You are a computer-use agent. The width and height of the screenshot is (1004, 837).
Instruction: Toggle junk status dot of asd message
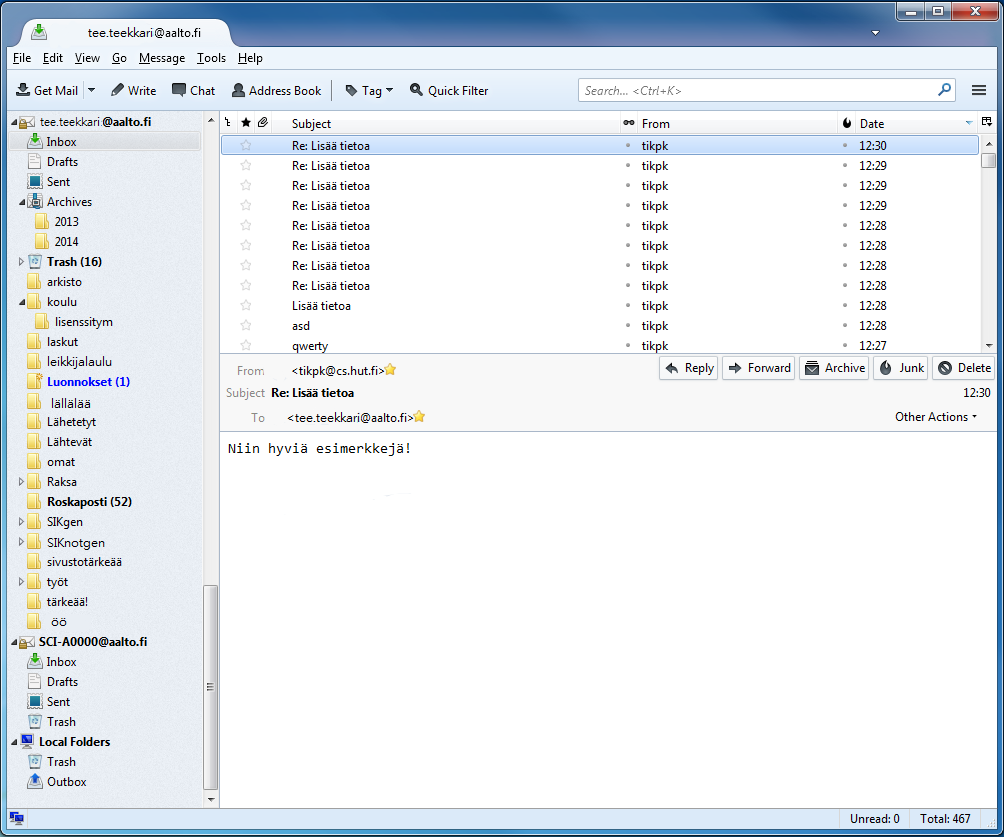[845, 325]
